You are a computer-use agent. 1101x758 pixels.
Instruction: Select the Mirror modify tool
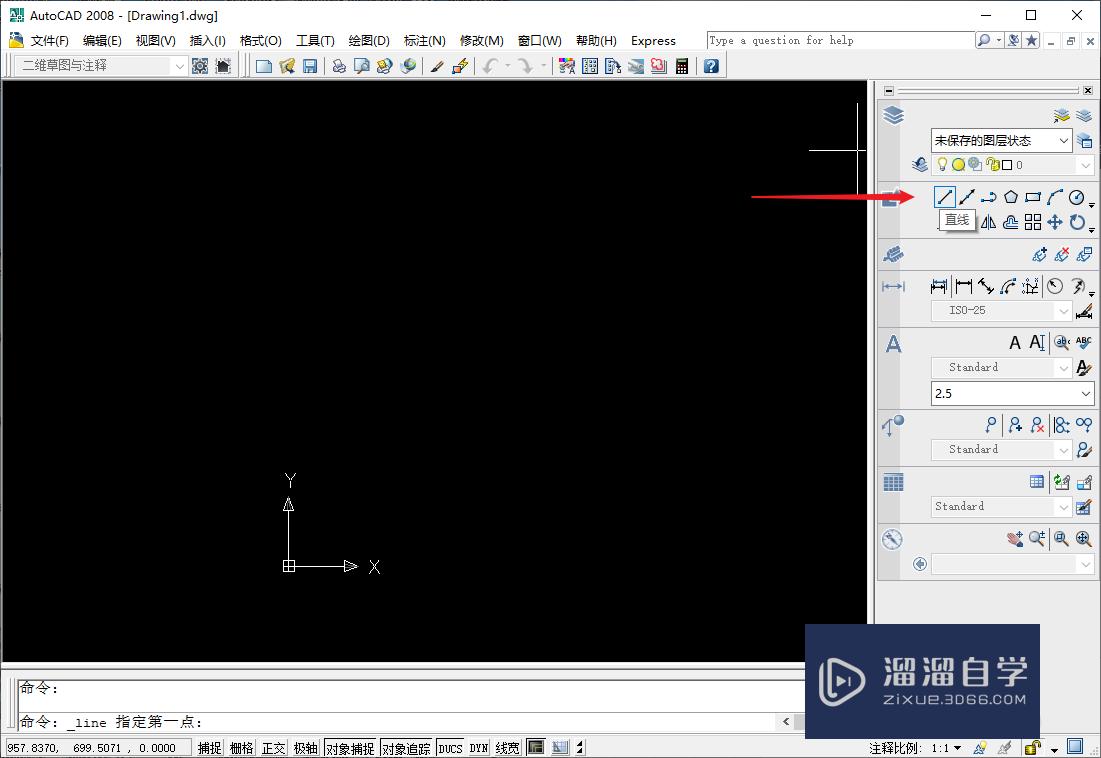[988, 221]
